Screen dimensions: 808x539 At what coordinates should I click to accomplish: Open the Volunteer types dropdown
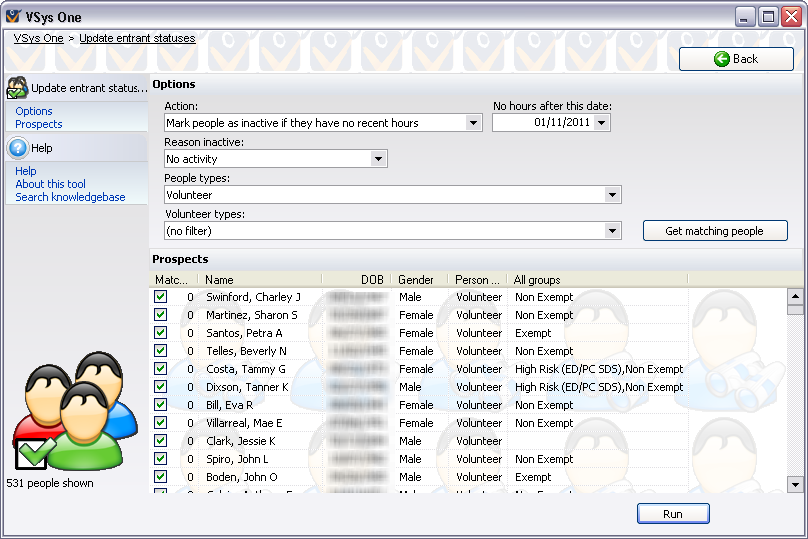612,231
